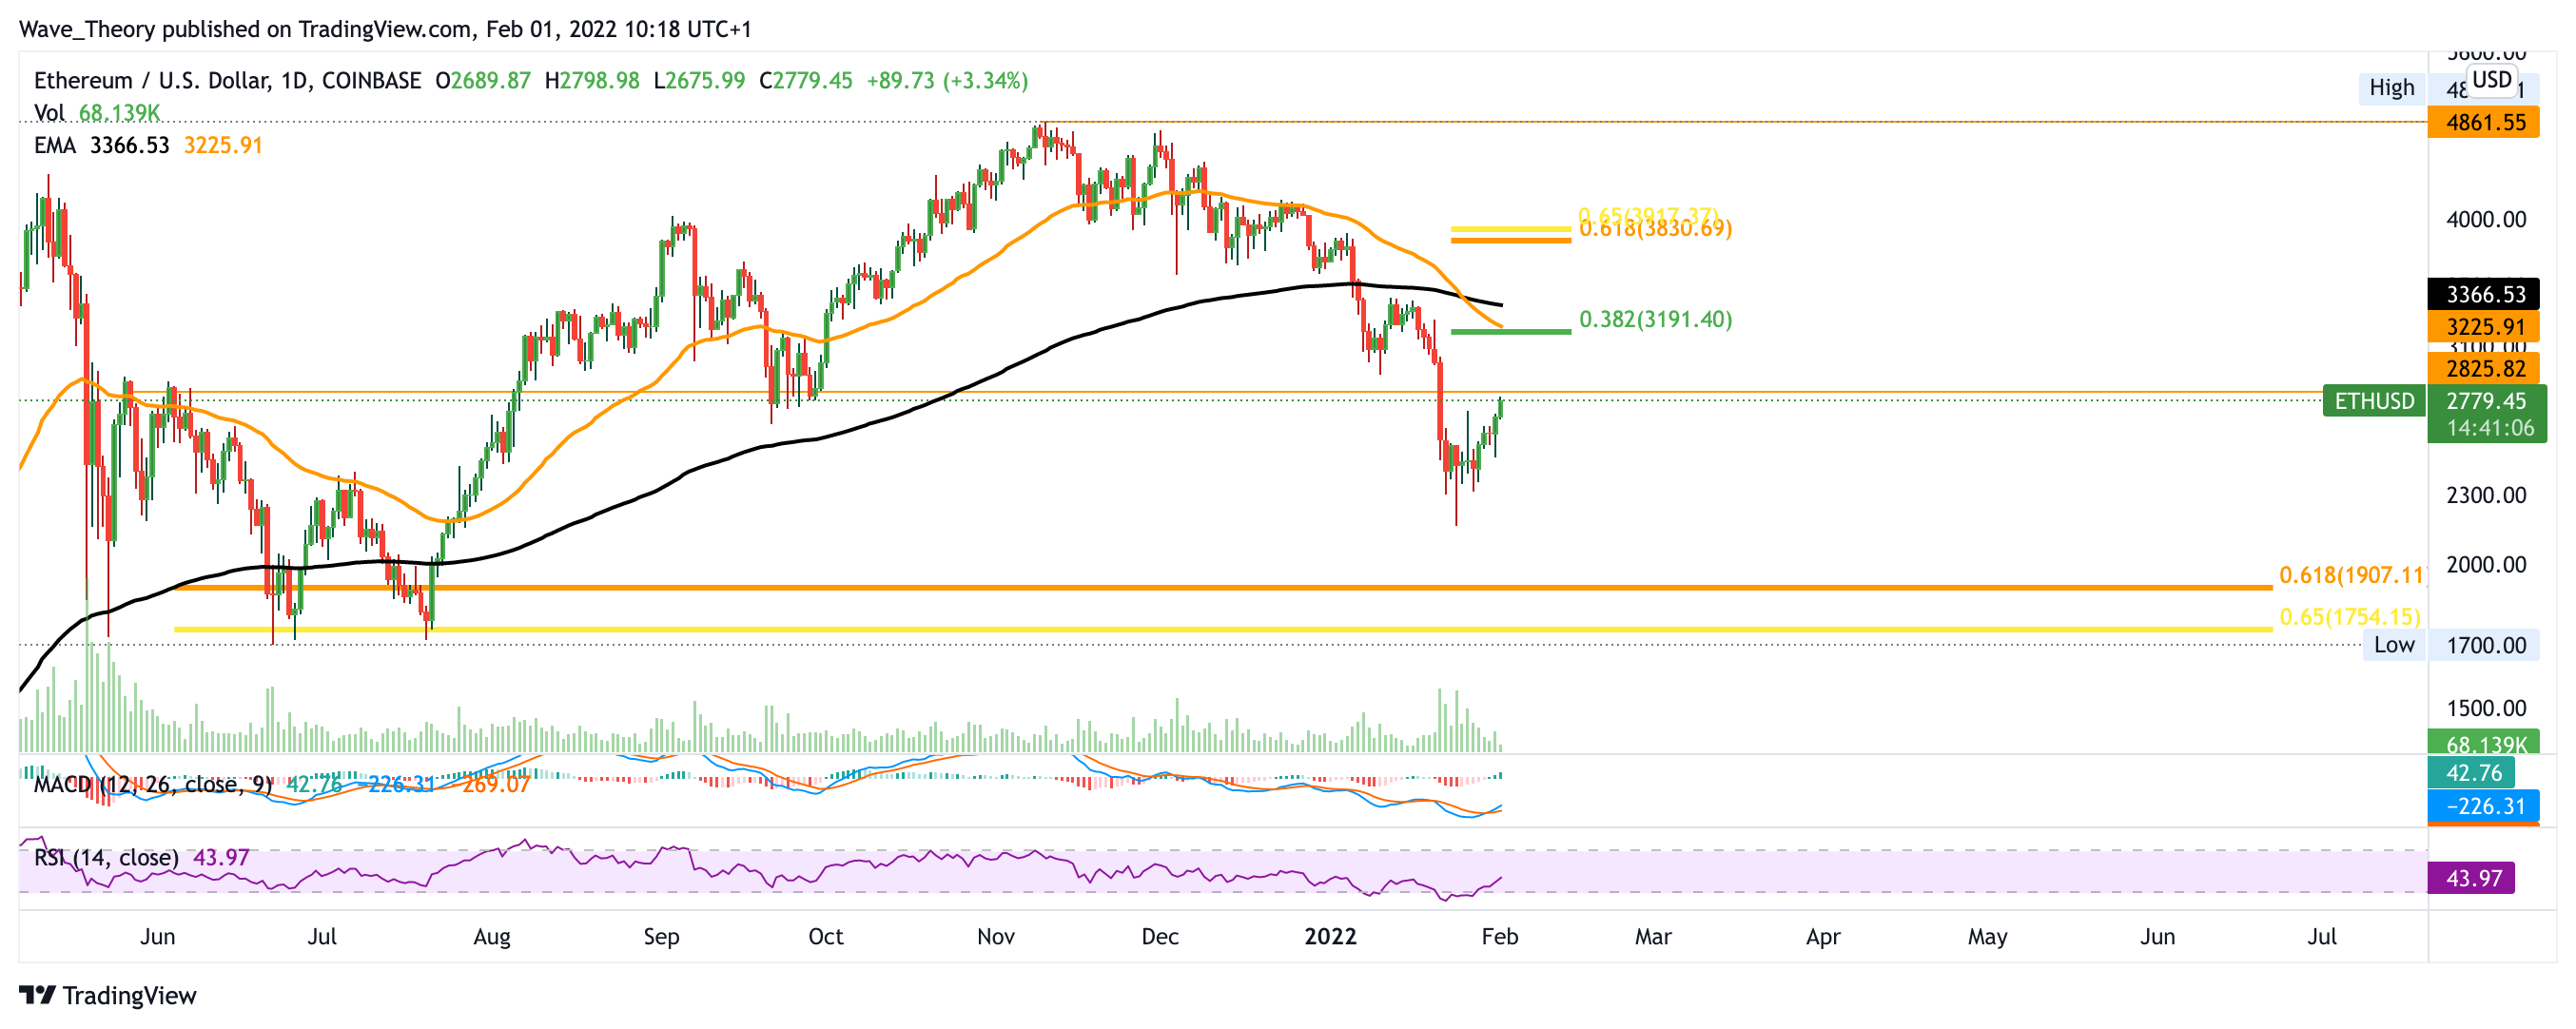This screenshot has width=2576, height=1029.
Task: Click the blue -226.31 MACD value tag
Action: [x=2485, y=807]
